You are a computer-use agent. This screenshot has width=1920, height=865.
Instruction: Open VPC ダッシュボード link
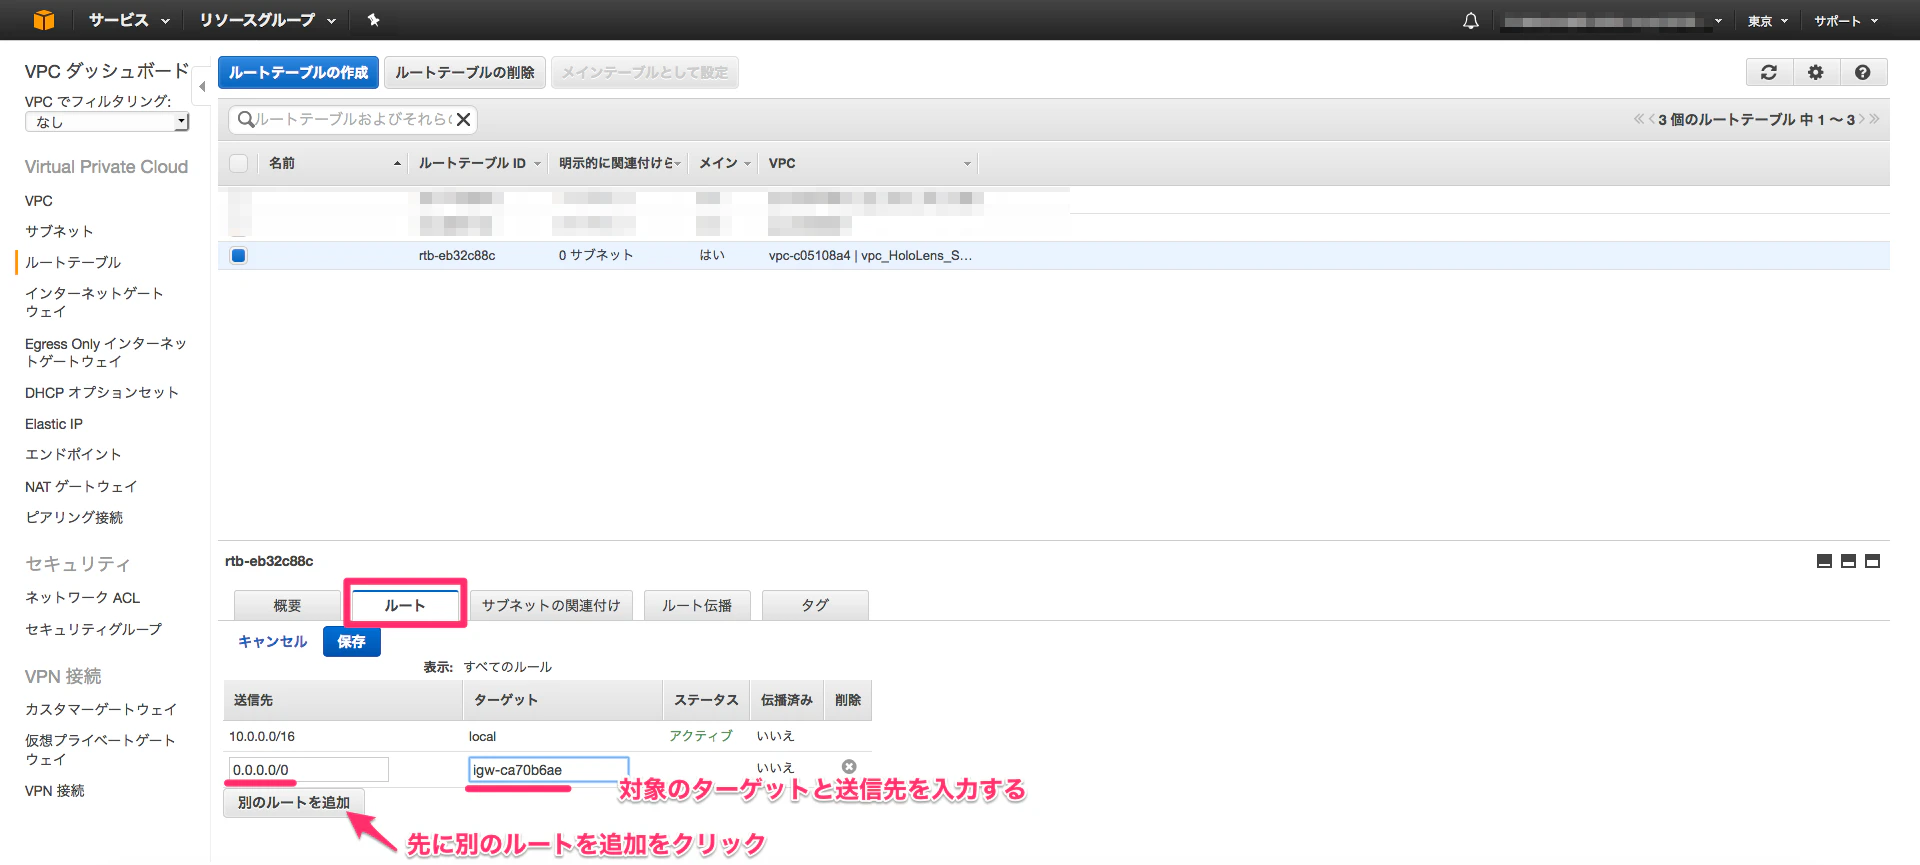point(107,71)
